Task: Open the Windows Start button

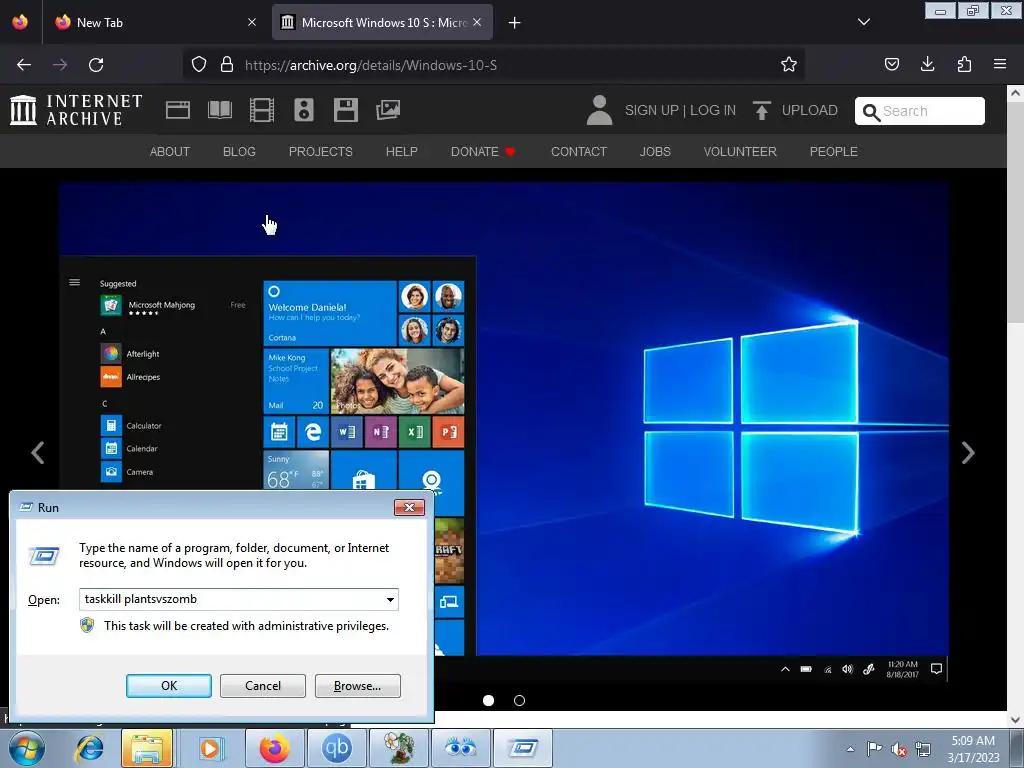Action: [27, 748]
